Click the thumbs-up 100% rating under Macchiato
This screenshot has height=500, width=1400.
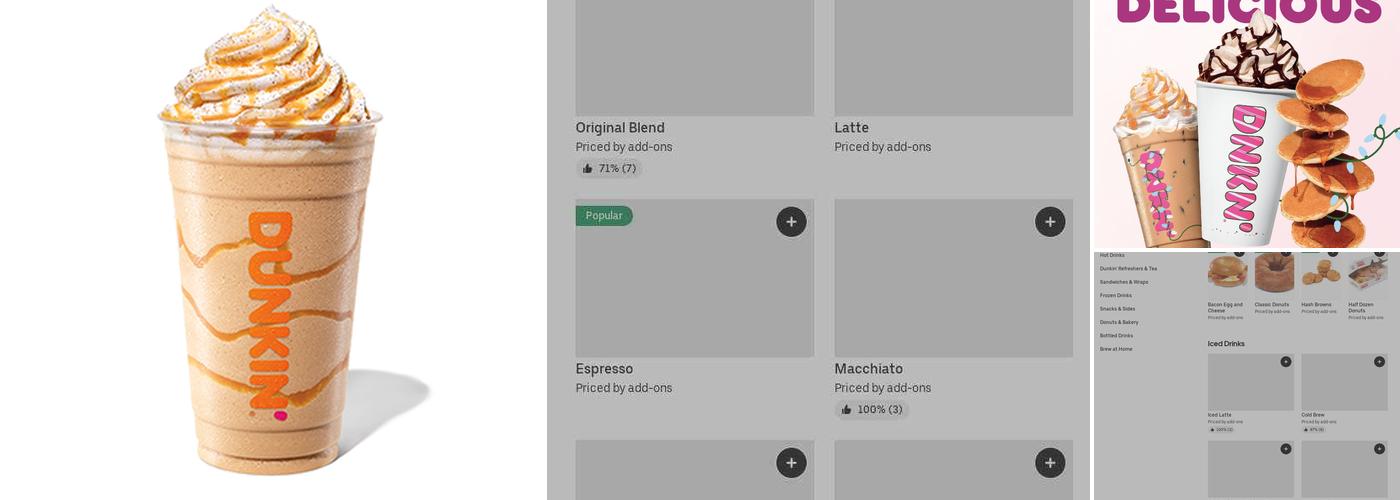click(x=872, y=410)
